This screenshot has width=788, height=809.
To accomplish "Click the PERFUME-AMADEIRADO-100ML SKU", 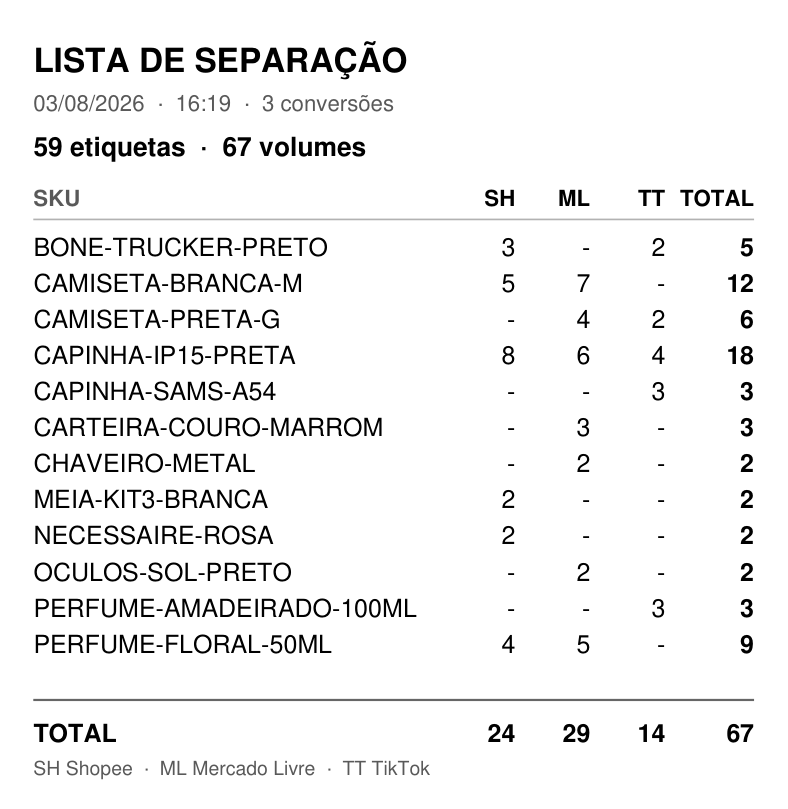I will (x=225, y=609).
